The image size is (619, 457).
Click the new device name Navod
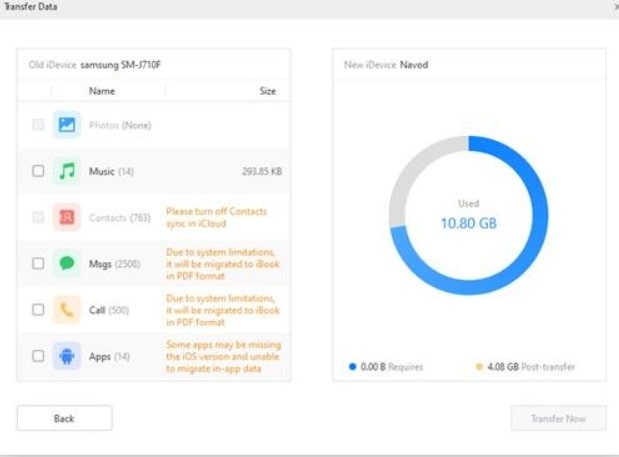pos(414,65)
